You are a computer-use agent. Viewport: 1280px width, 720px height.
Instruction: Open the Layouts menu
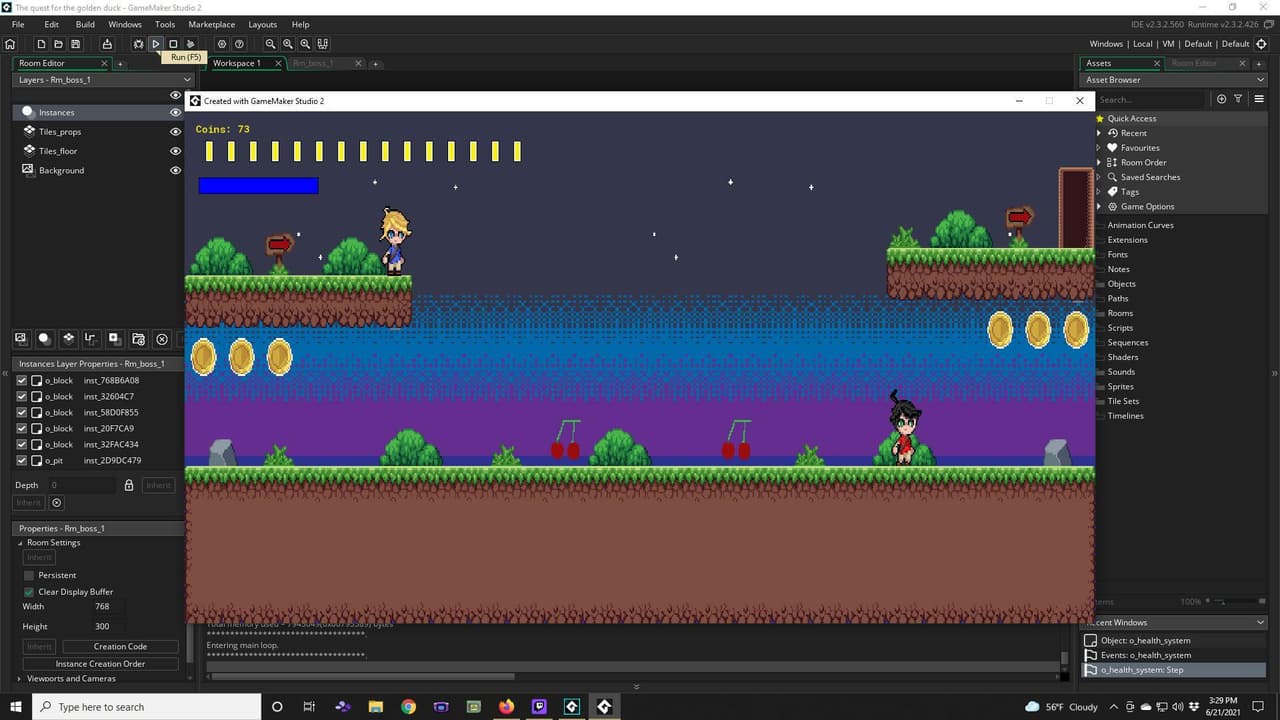click(x=263, y=24)
